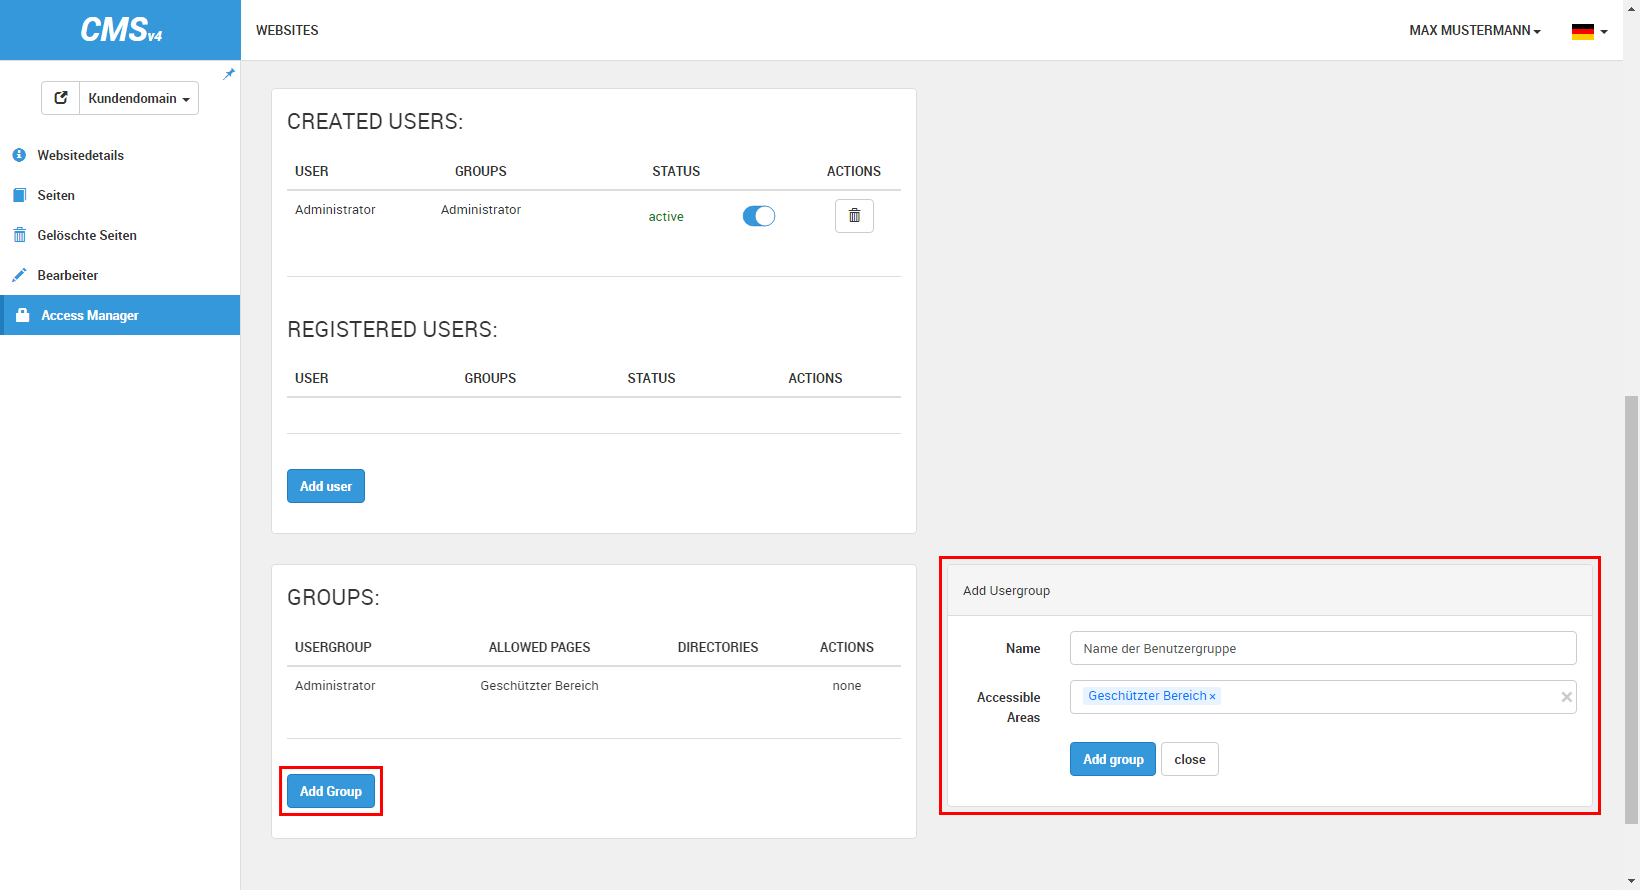Screen dimensions: 1640x890
Task: Clear all Accessible Areas selections
Action: point(1566,697)
